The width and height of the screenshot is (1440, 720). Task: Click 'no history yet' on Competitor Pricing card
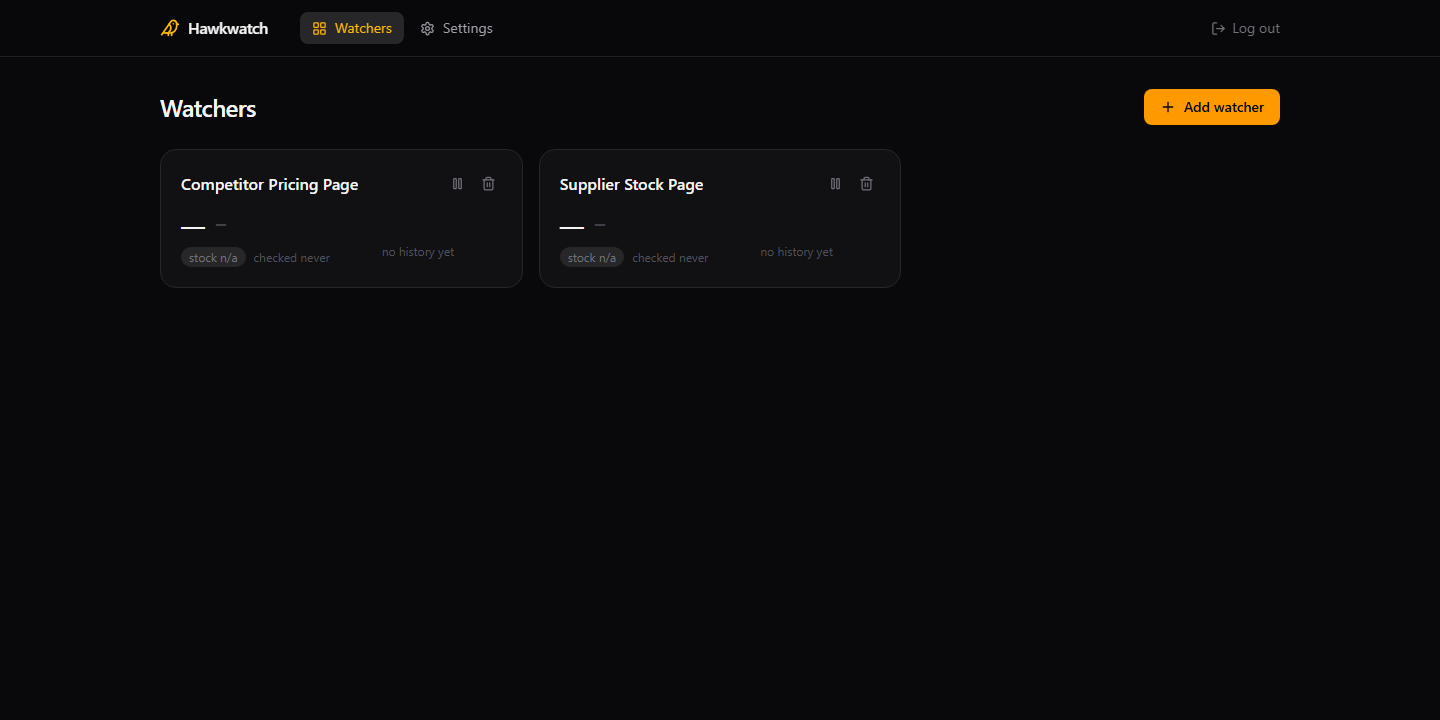[418, 252]
